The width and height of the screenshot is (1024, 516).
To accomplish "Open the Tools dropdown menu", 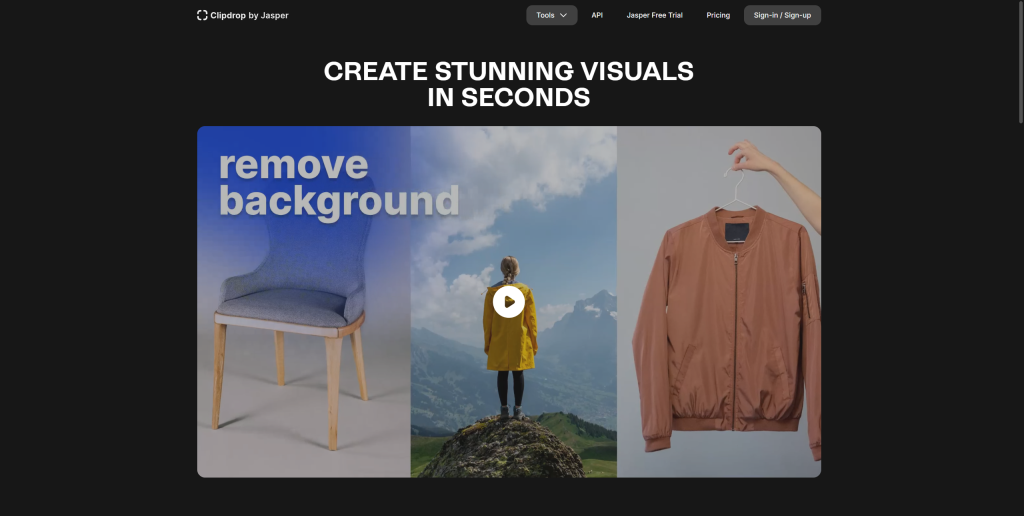I will click(551, 15).
